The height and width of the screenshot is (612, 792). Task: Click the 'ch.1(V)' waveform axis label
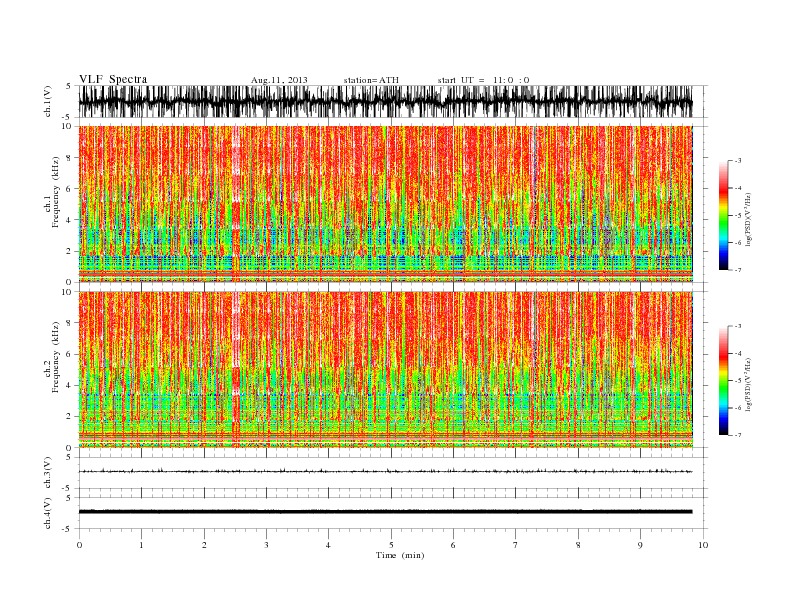point(48,101)
